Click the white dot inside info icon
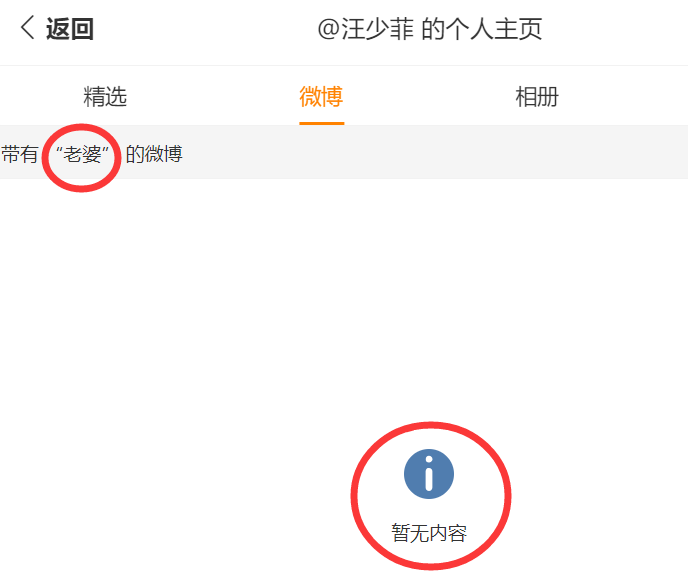The image size is (688, 572). (x=429, y=460)
